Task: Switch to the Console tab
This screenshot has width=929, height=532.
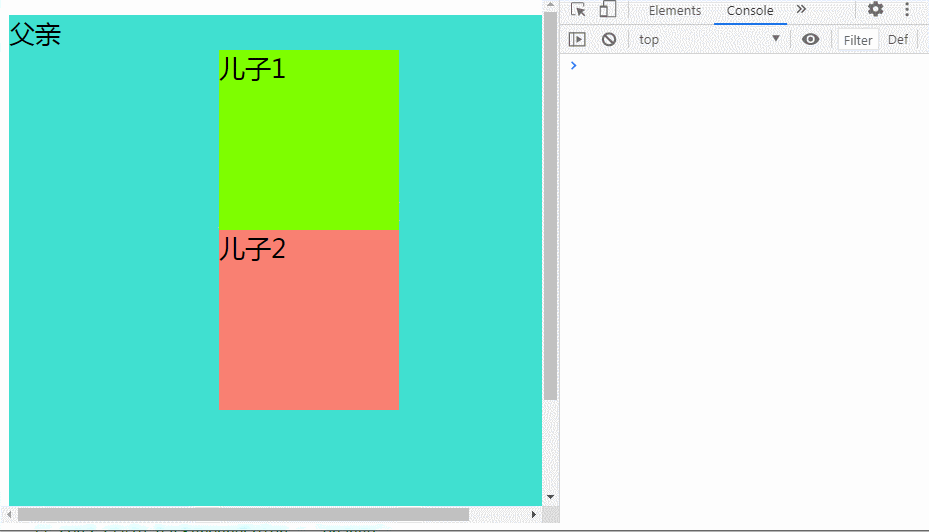Action: point(750,11)
